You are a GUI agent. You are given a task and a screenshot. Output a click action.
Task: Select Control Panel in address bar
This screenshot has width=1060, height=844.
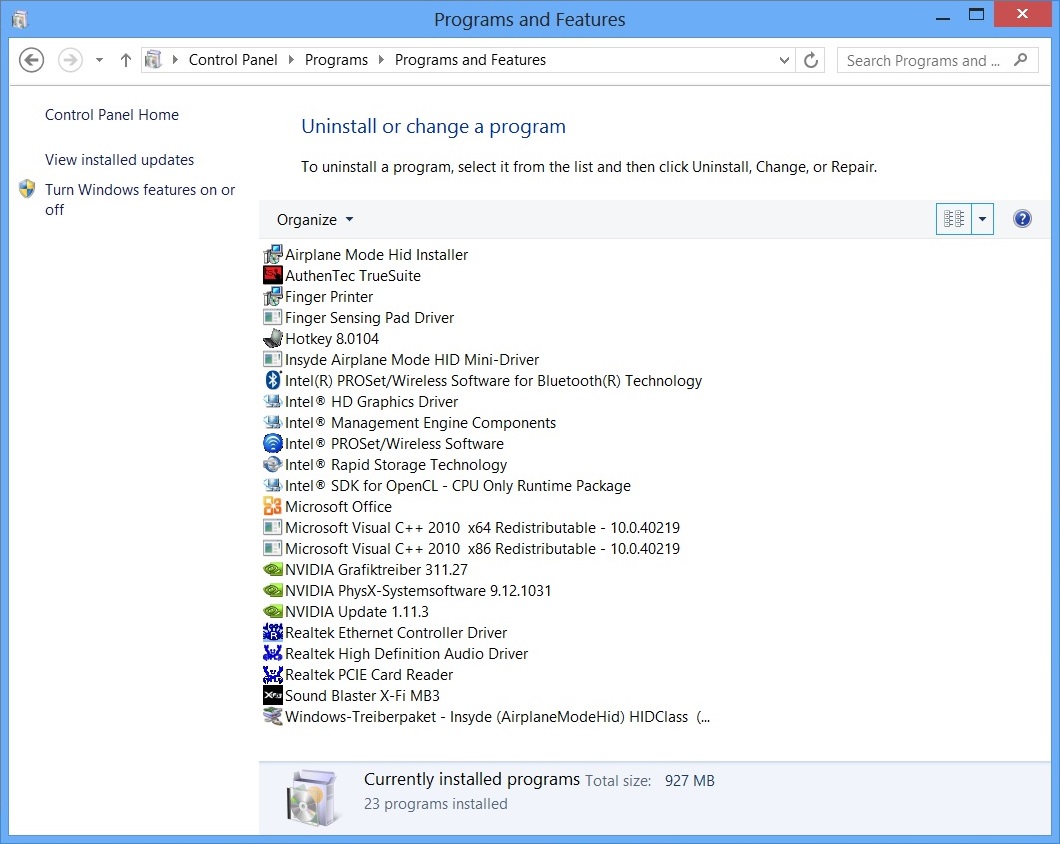click(233, 60)
